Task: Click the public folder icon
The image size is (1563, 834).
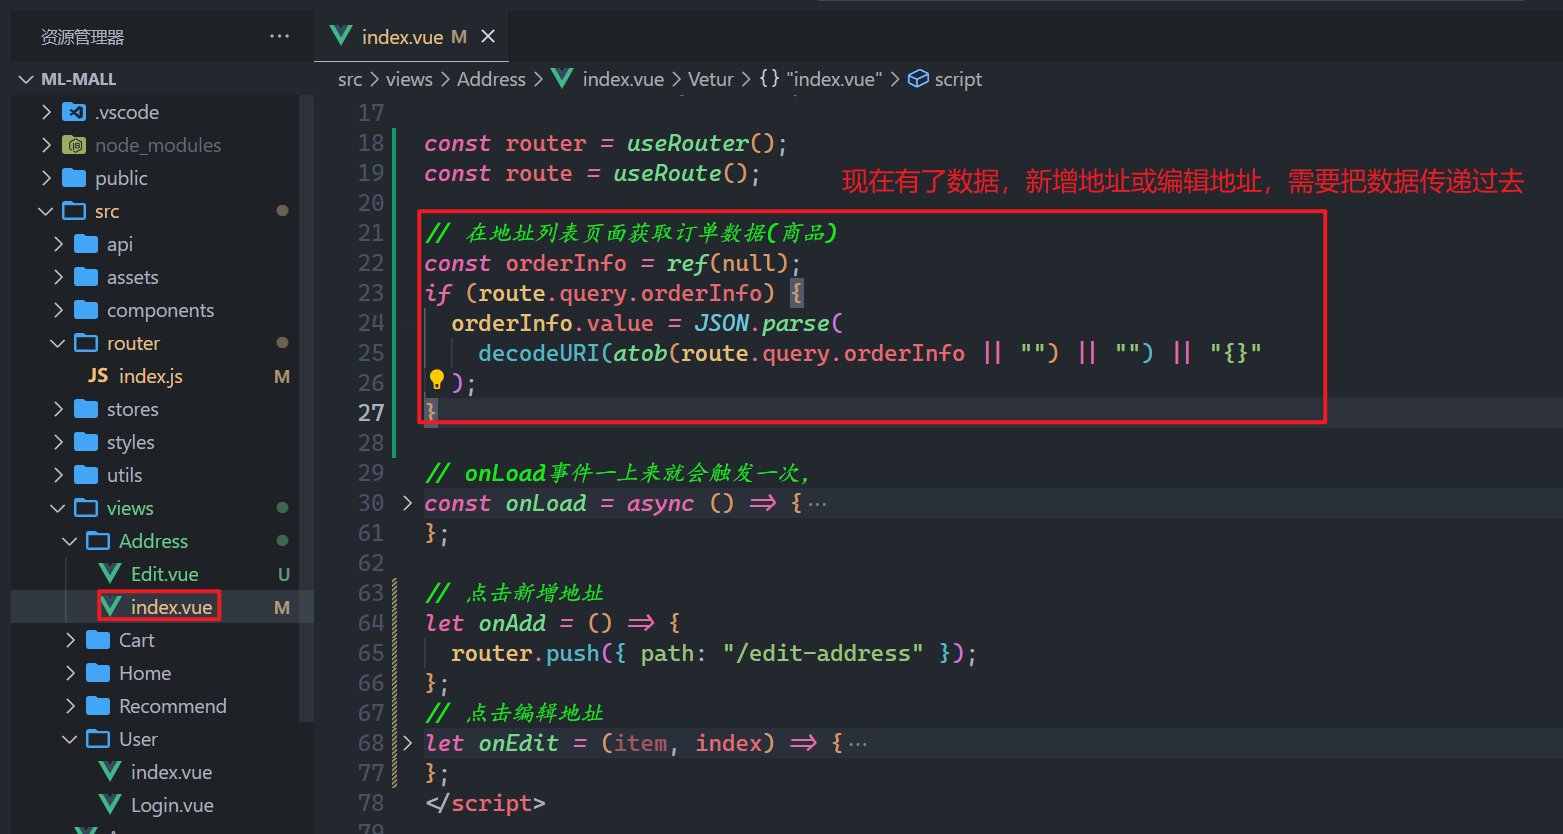Action: [x=74, y=178]
